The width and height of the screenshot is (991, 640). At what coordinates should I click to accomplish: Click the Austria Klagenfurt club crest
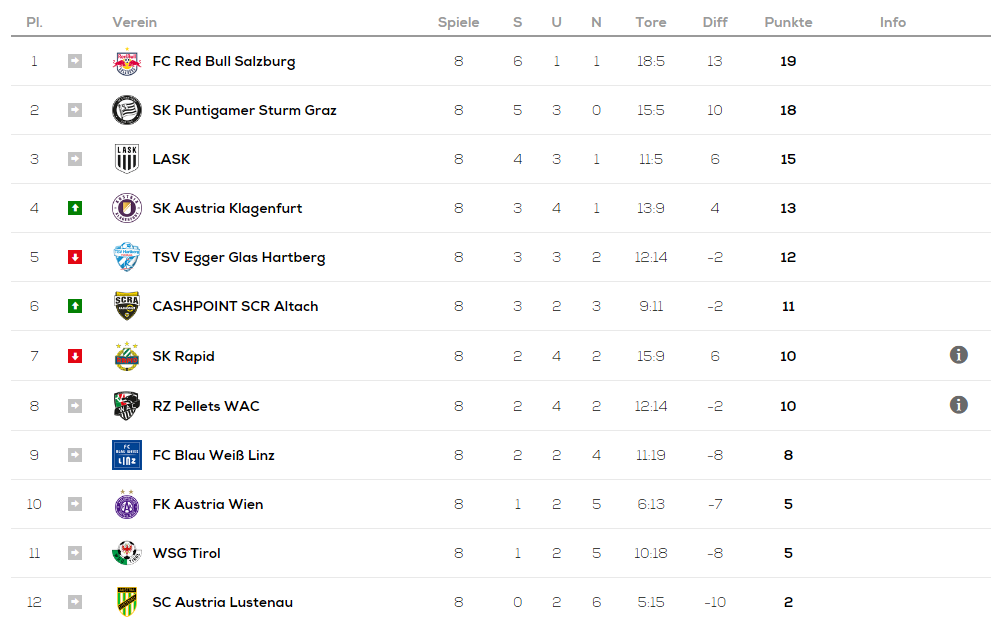127,208
